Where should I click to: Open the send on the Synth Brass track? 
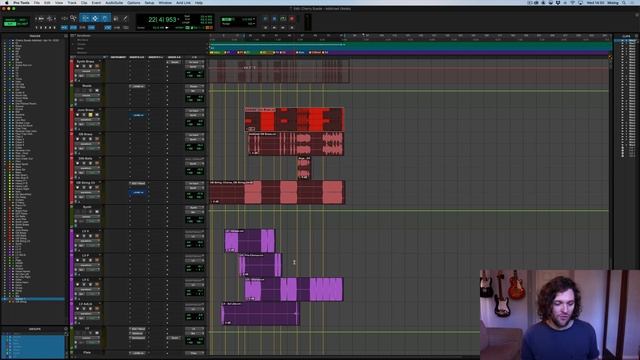click(x=175, y=62)
